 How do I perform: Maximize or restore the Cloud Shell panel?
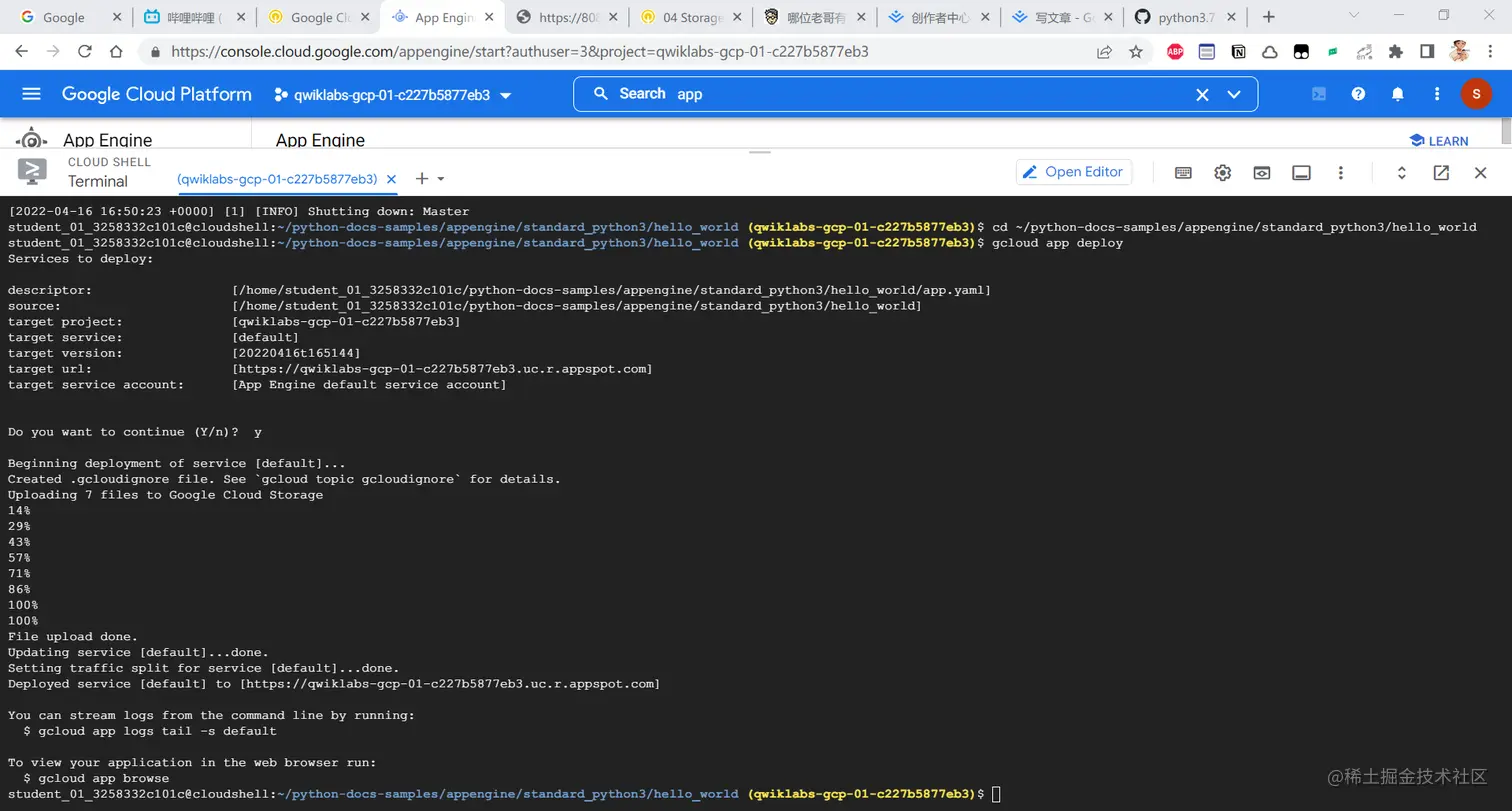[x=1402, y=172]
